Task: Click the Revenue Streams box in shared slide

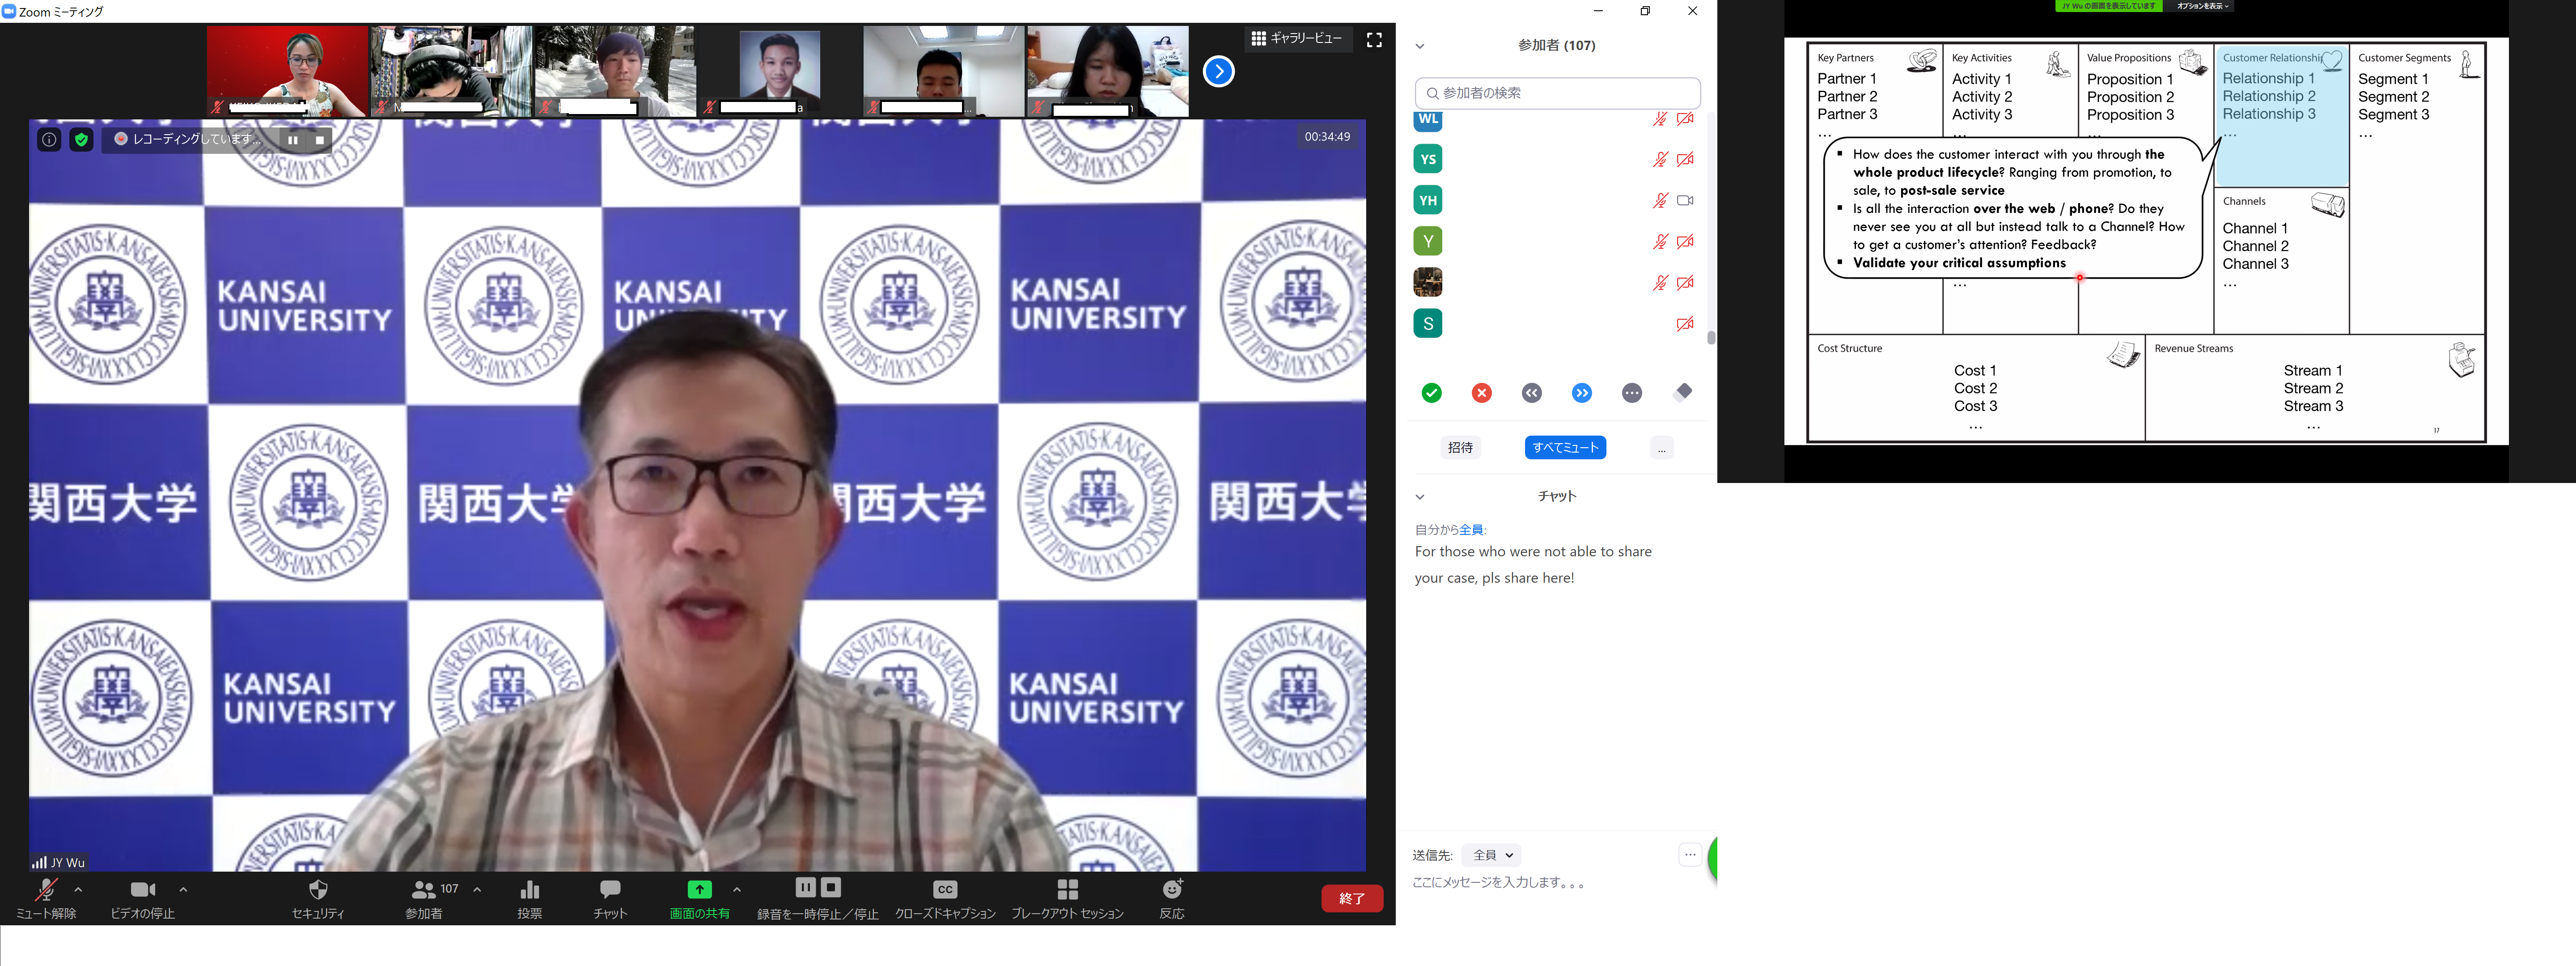Action: pos(2314,388)
